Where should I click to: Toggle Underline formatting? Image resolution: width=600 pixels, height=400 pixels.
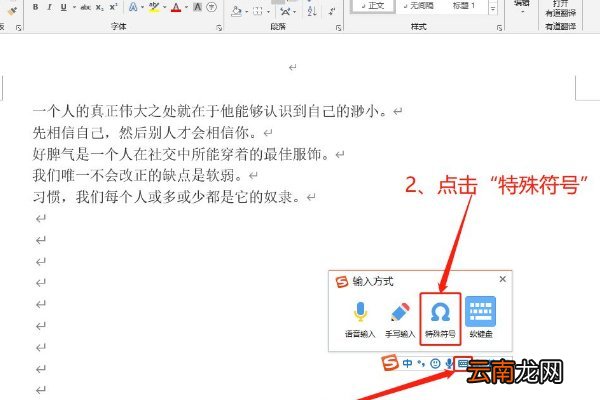(x=64, y=7)
